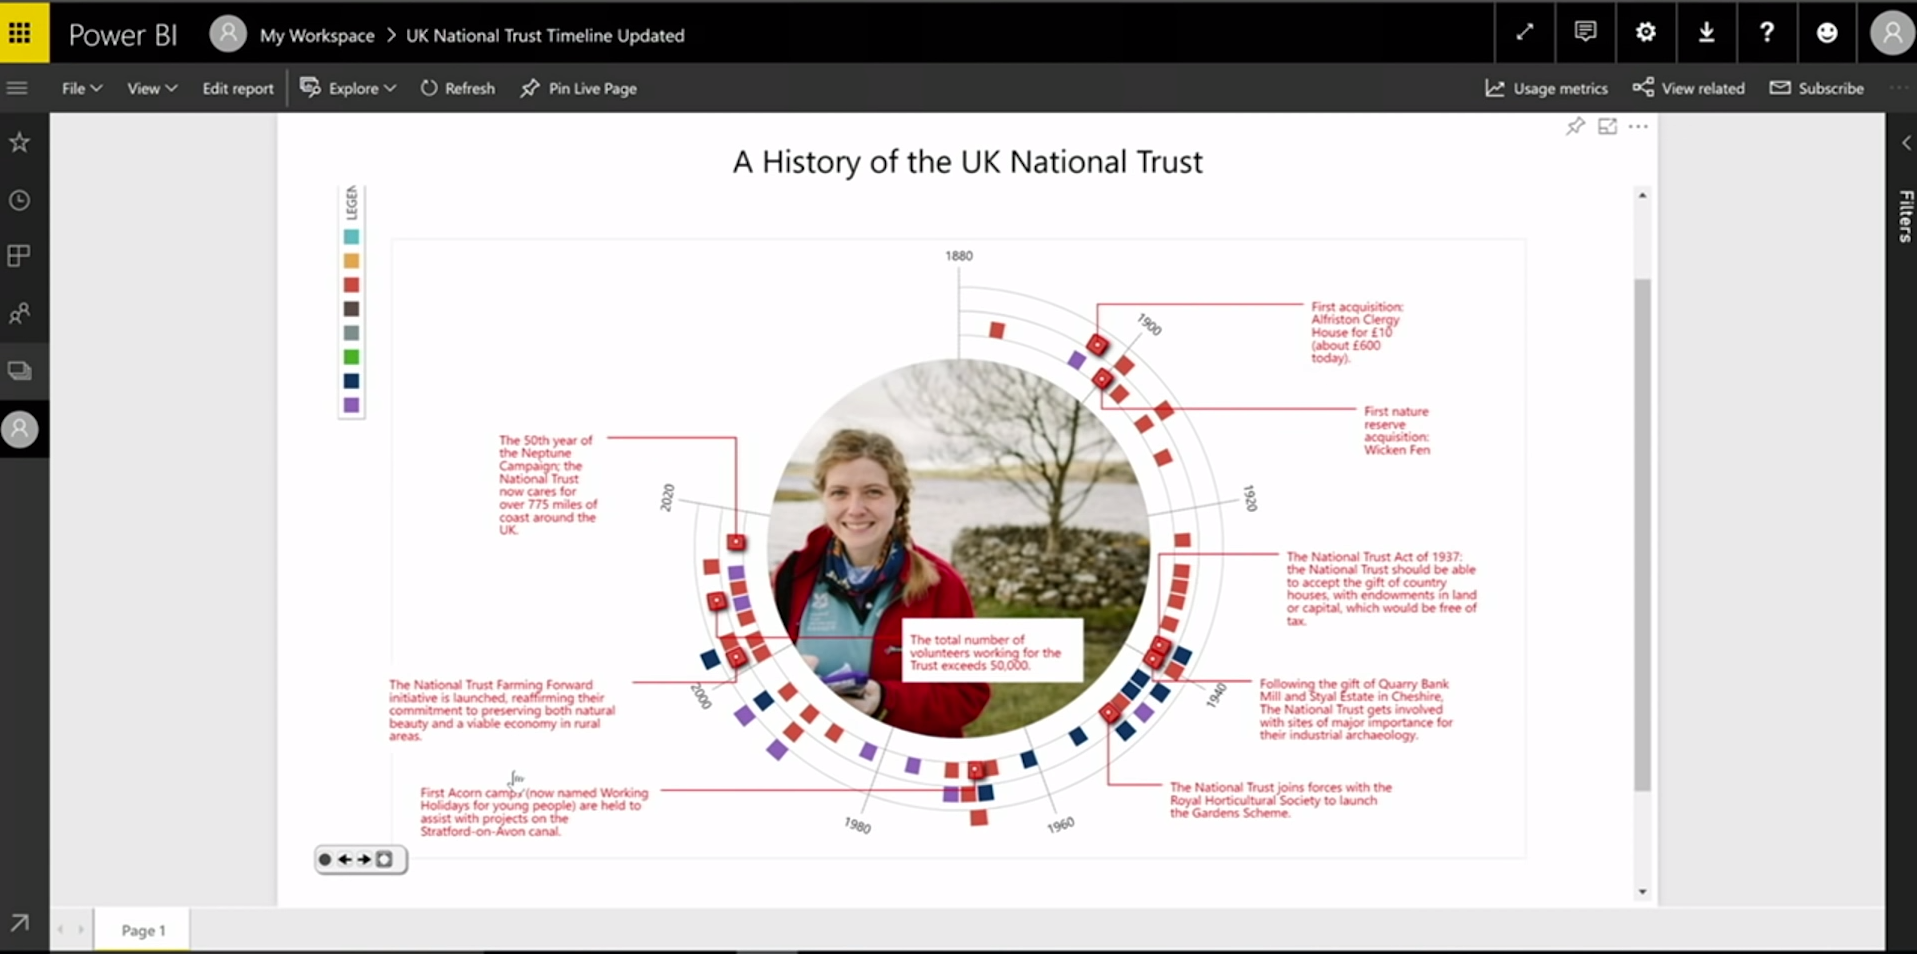Open the comments pane icon

(x=1585, y=33)
